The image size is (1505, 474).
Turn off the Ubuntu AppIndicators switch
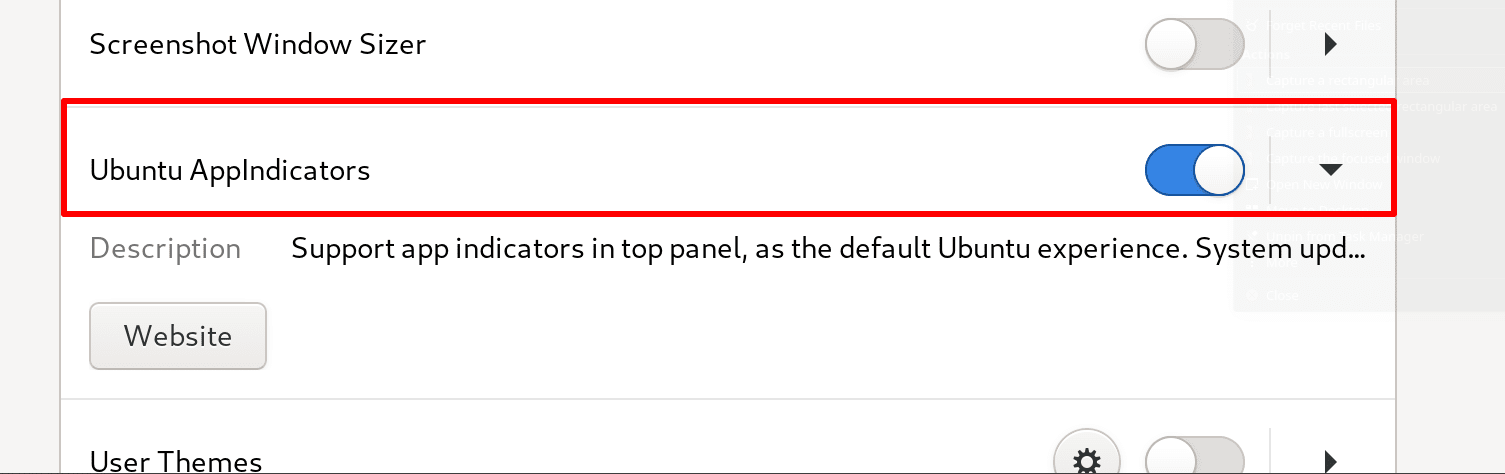coord(1194,171)
